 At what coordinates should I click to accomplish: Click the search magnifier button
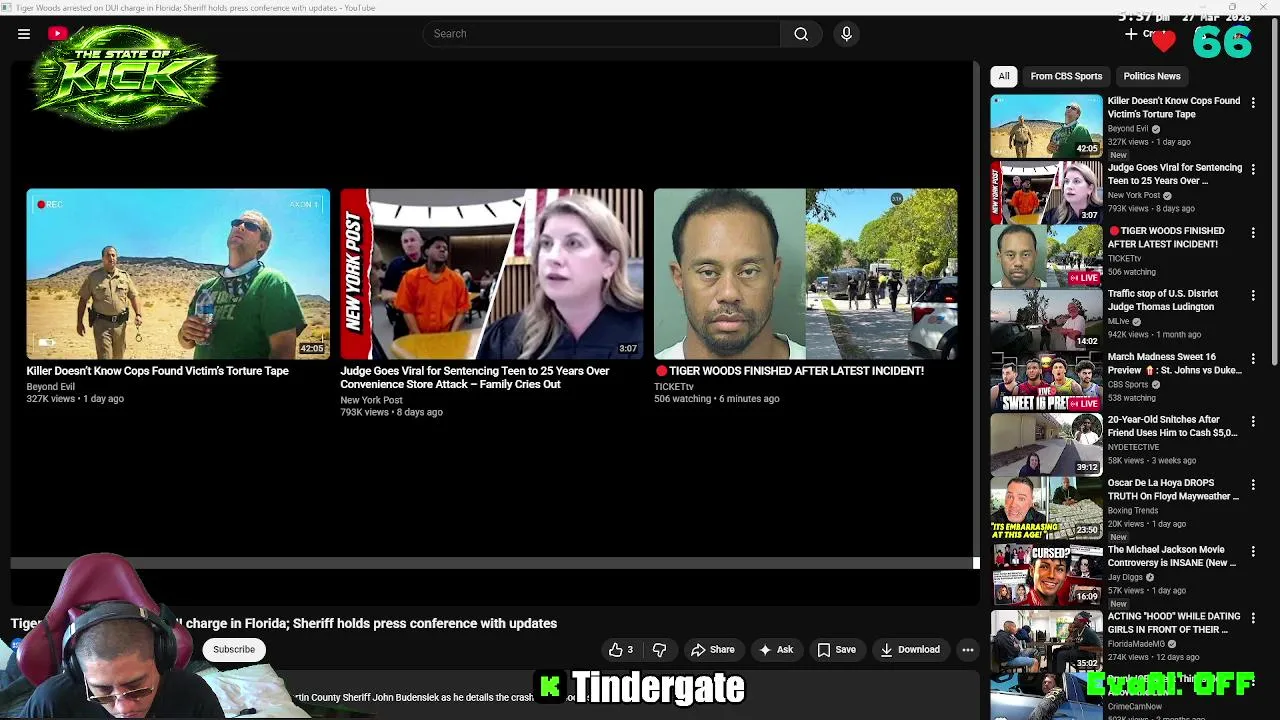tap(801, 34)
